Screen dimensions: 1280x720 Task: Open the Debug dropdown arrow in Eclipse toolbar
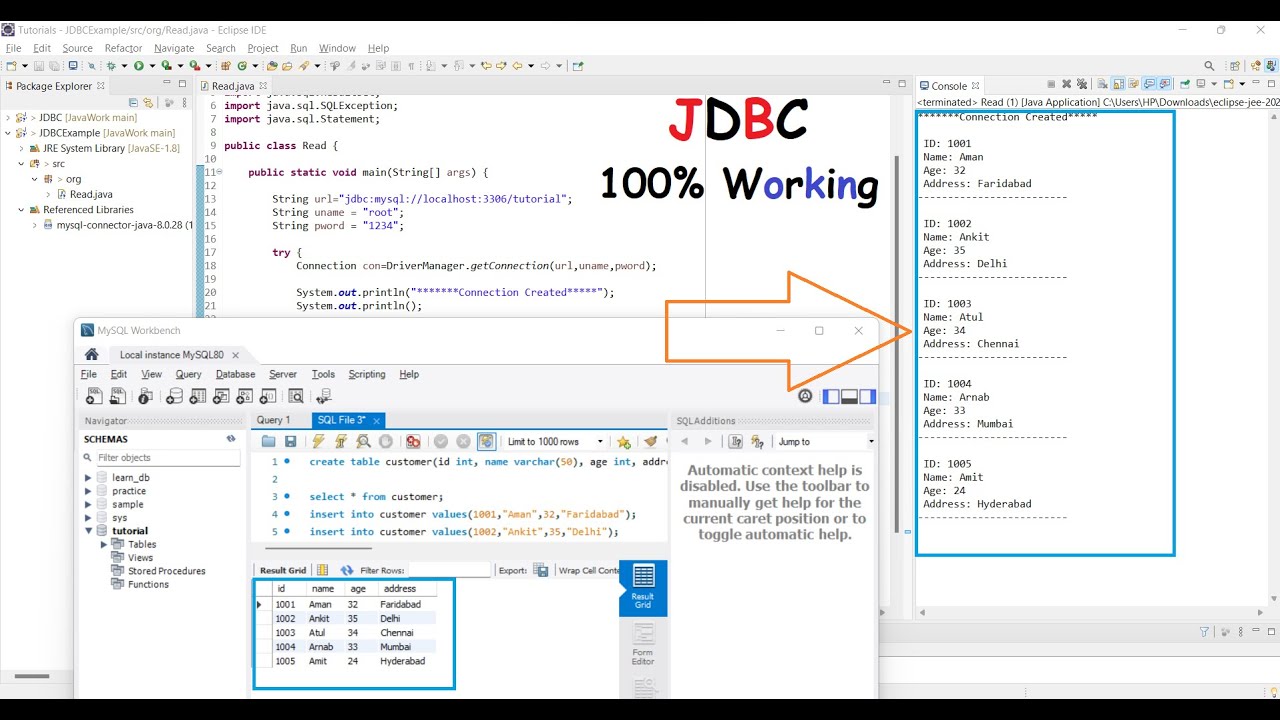(124, 66)
